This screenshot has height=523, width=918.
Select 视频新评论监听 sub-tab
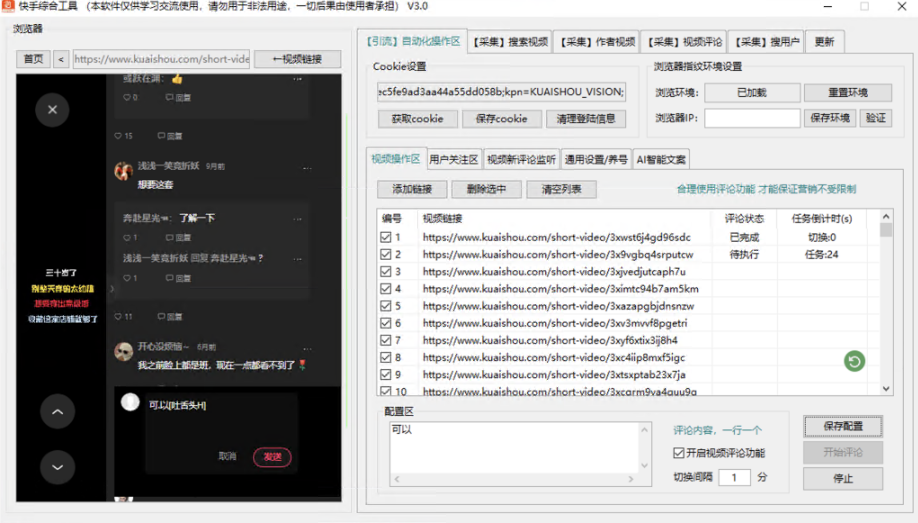pos(521,159)
